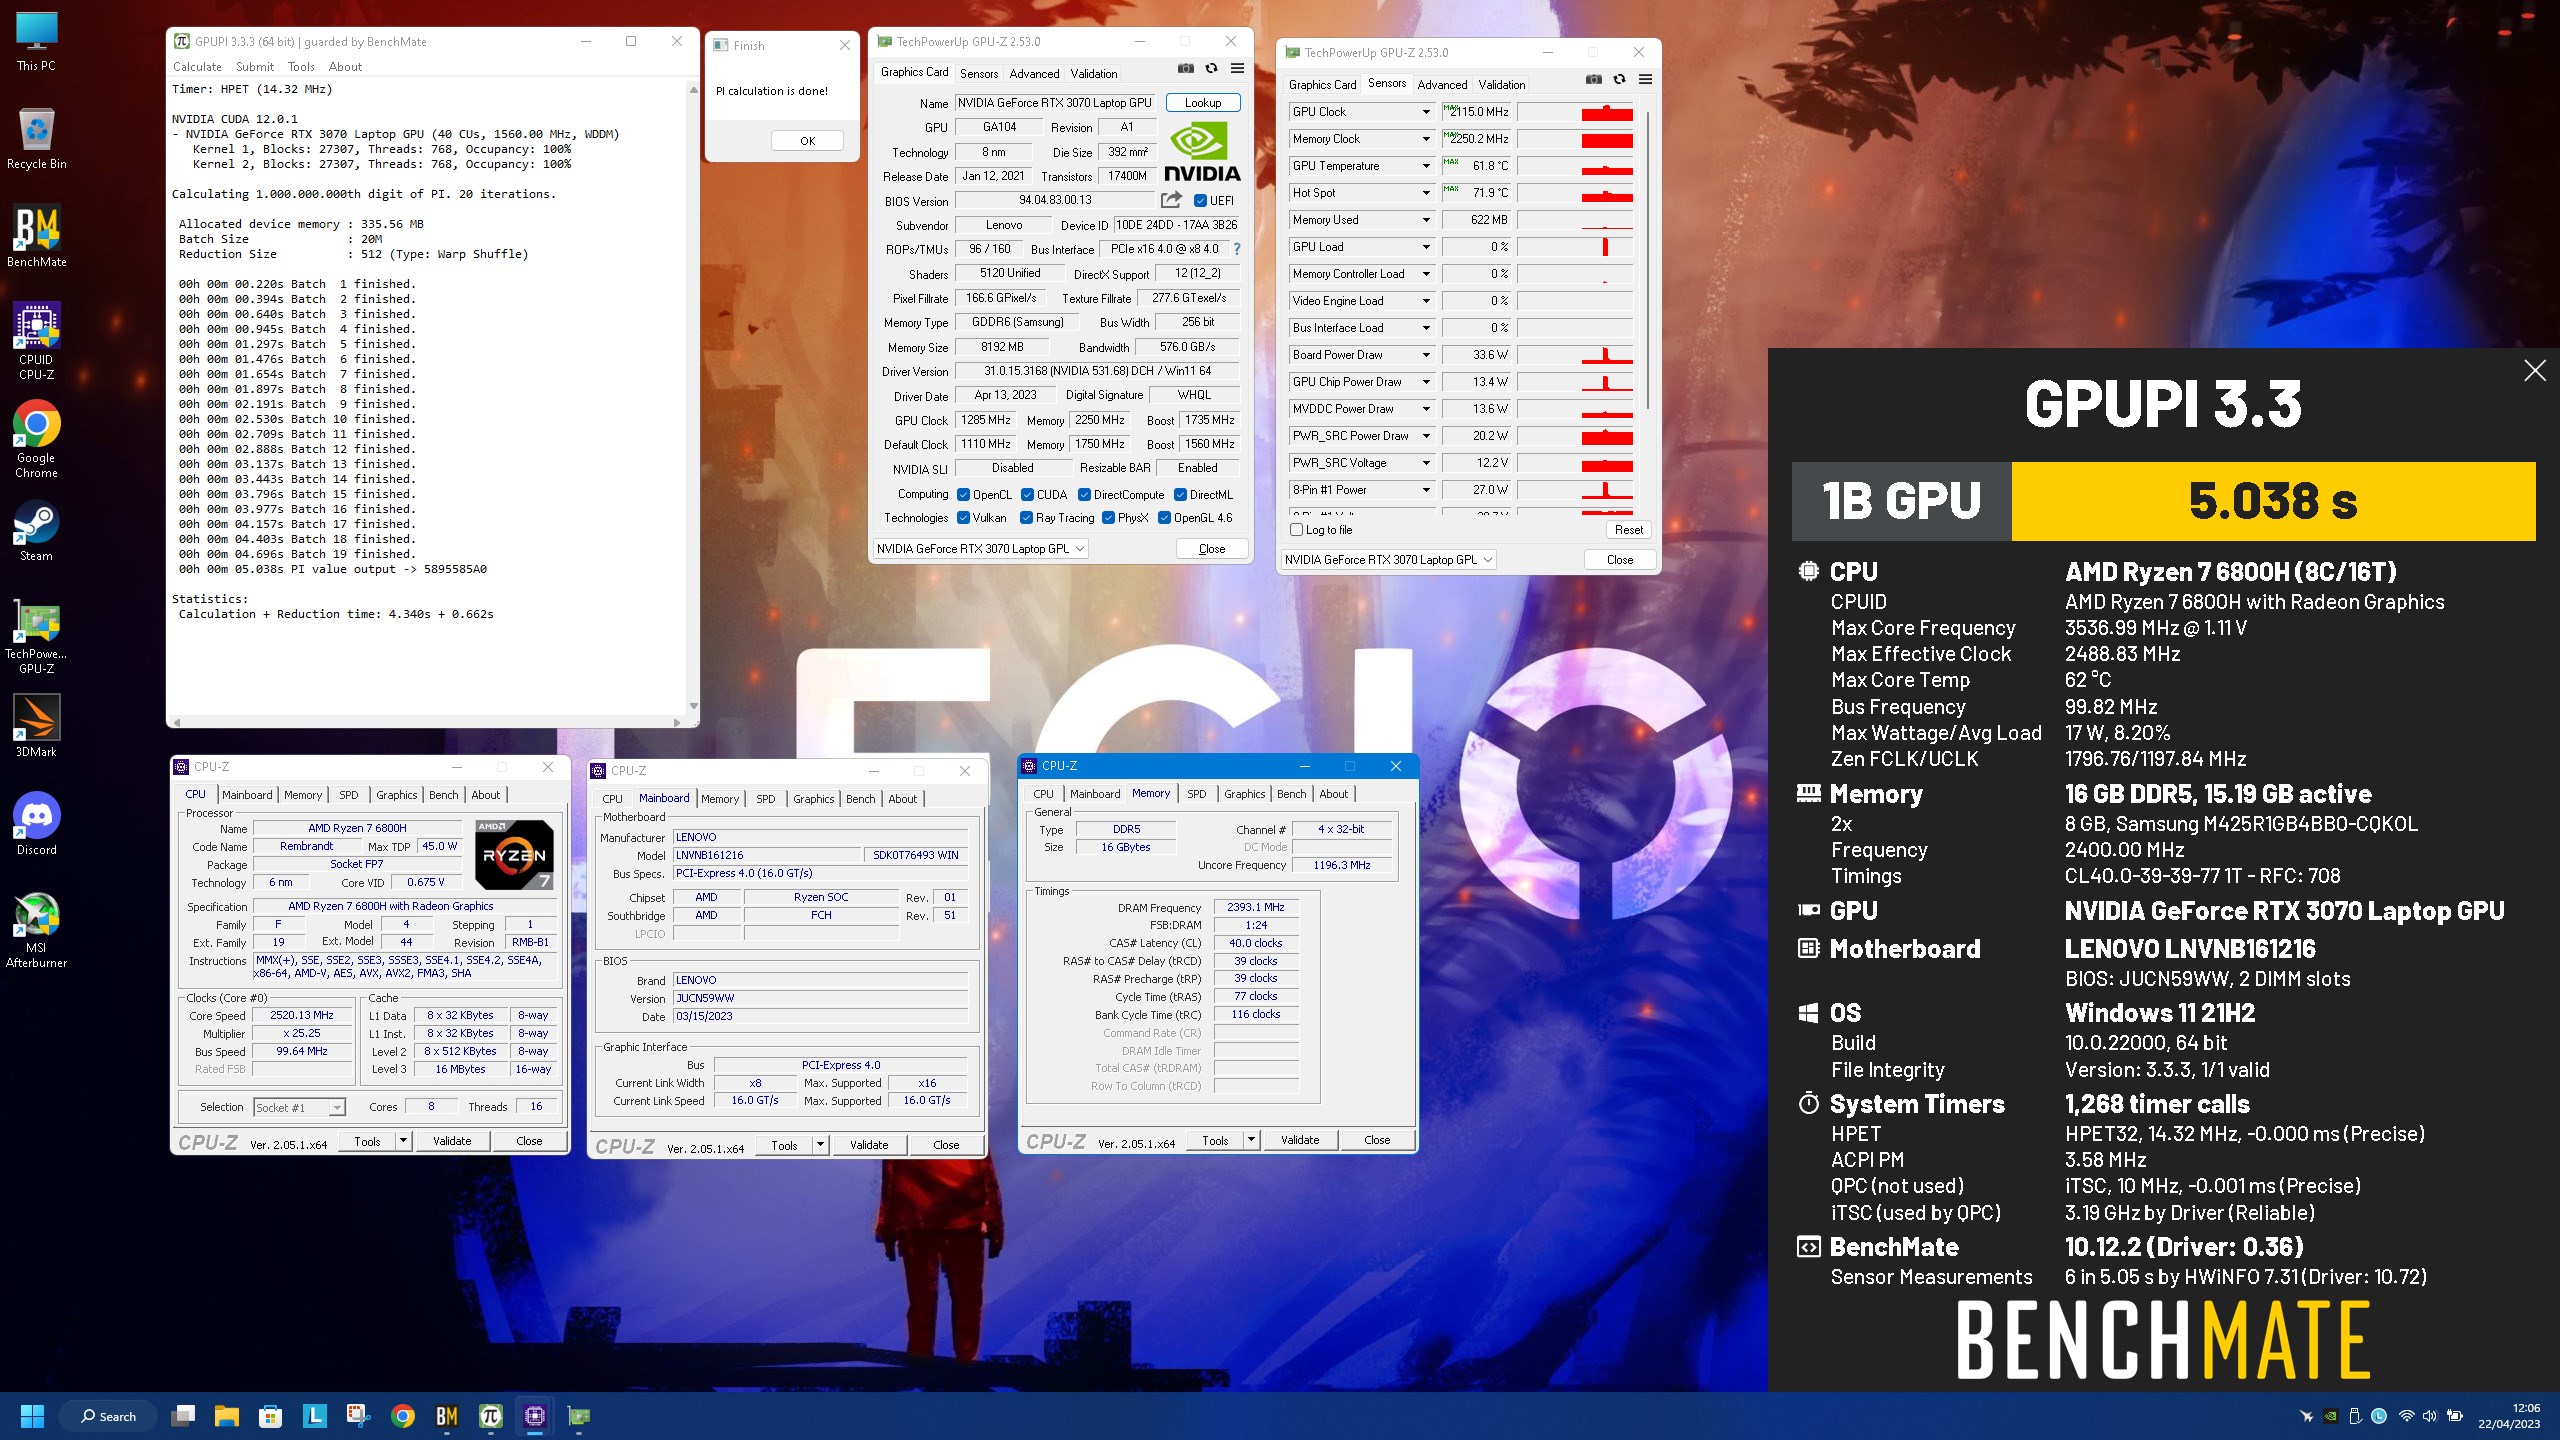This screenshot has height=1440, width=2560.
Task: Click BIOS version share/export icon in GPU-Z
Action: point(1171,200)
